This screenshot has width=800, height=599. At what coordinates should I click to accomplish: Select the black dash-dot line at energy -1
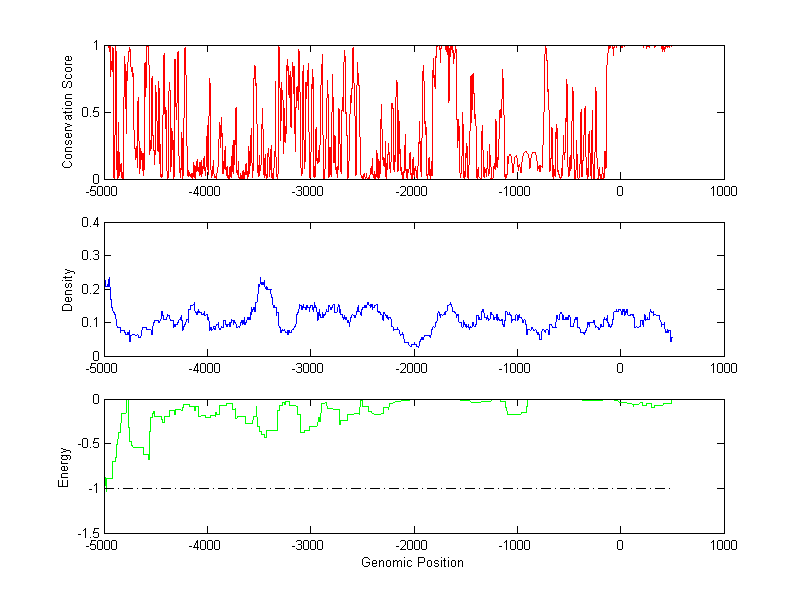400,488
